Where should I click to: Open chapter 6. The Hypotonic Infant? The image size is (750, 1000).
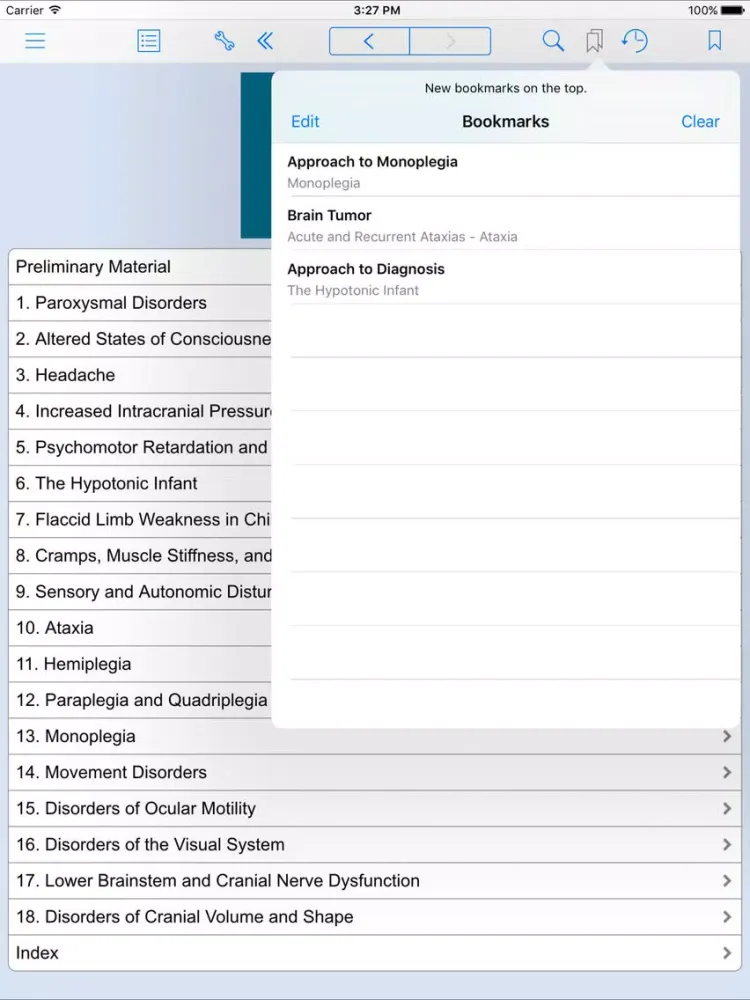140,483
